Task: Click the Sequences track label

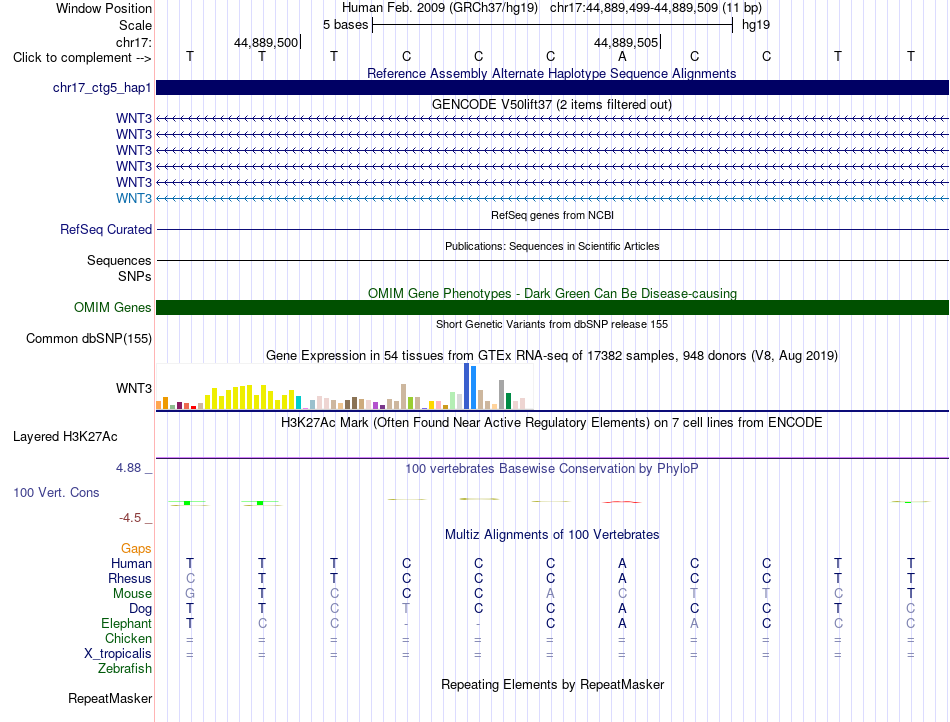Action: [x=119, y=260]
